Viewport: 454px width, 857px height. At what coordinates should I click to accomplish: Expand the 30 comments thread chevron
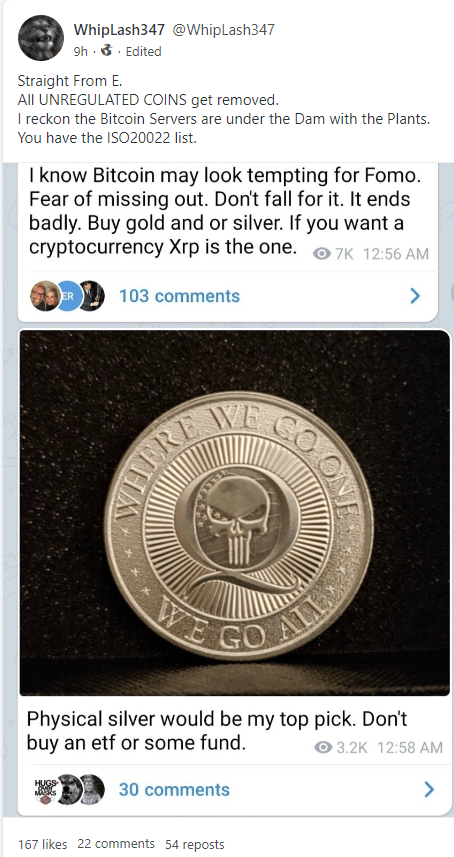click(x=429, y=789)
